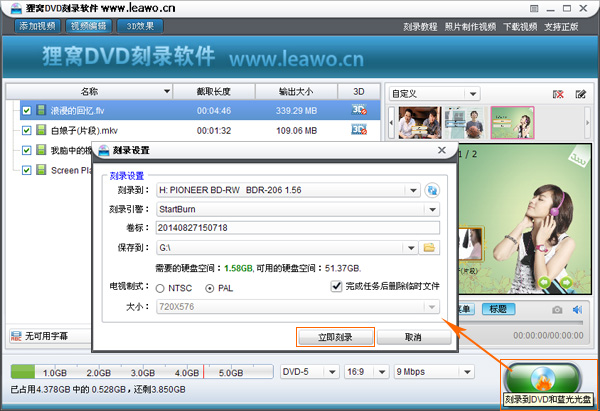Click the 3D icon for 浪漫的回忆.flv
This screenshot has height=411, width=600.
click(x=359, y=110)
